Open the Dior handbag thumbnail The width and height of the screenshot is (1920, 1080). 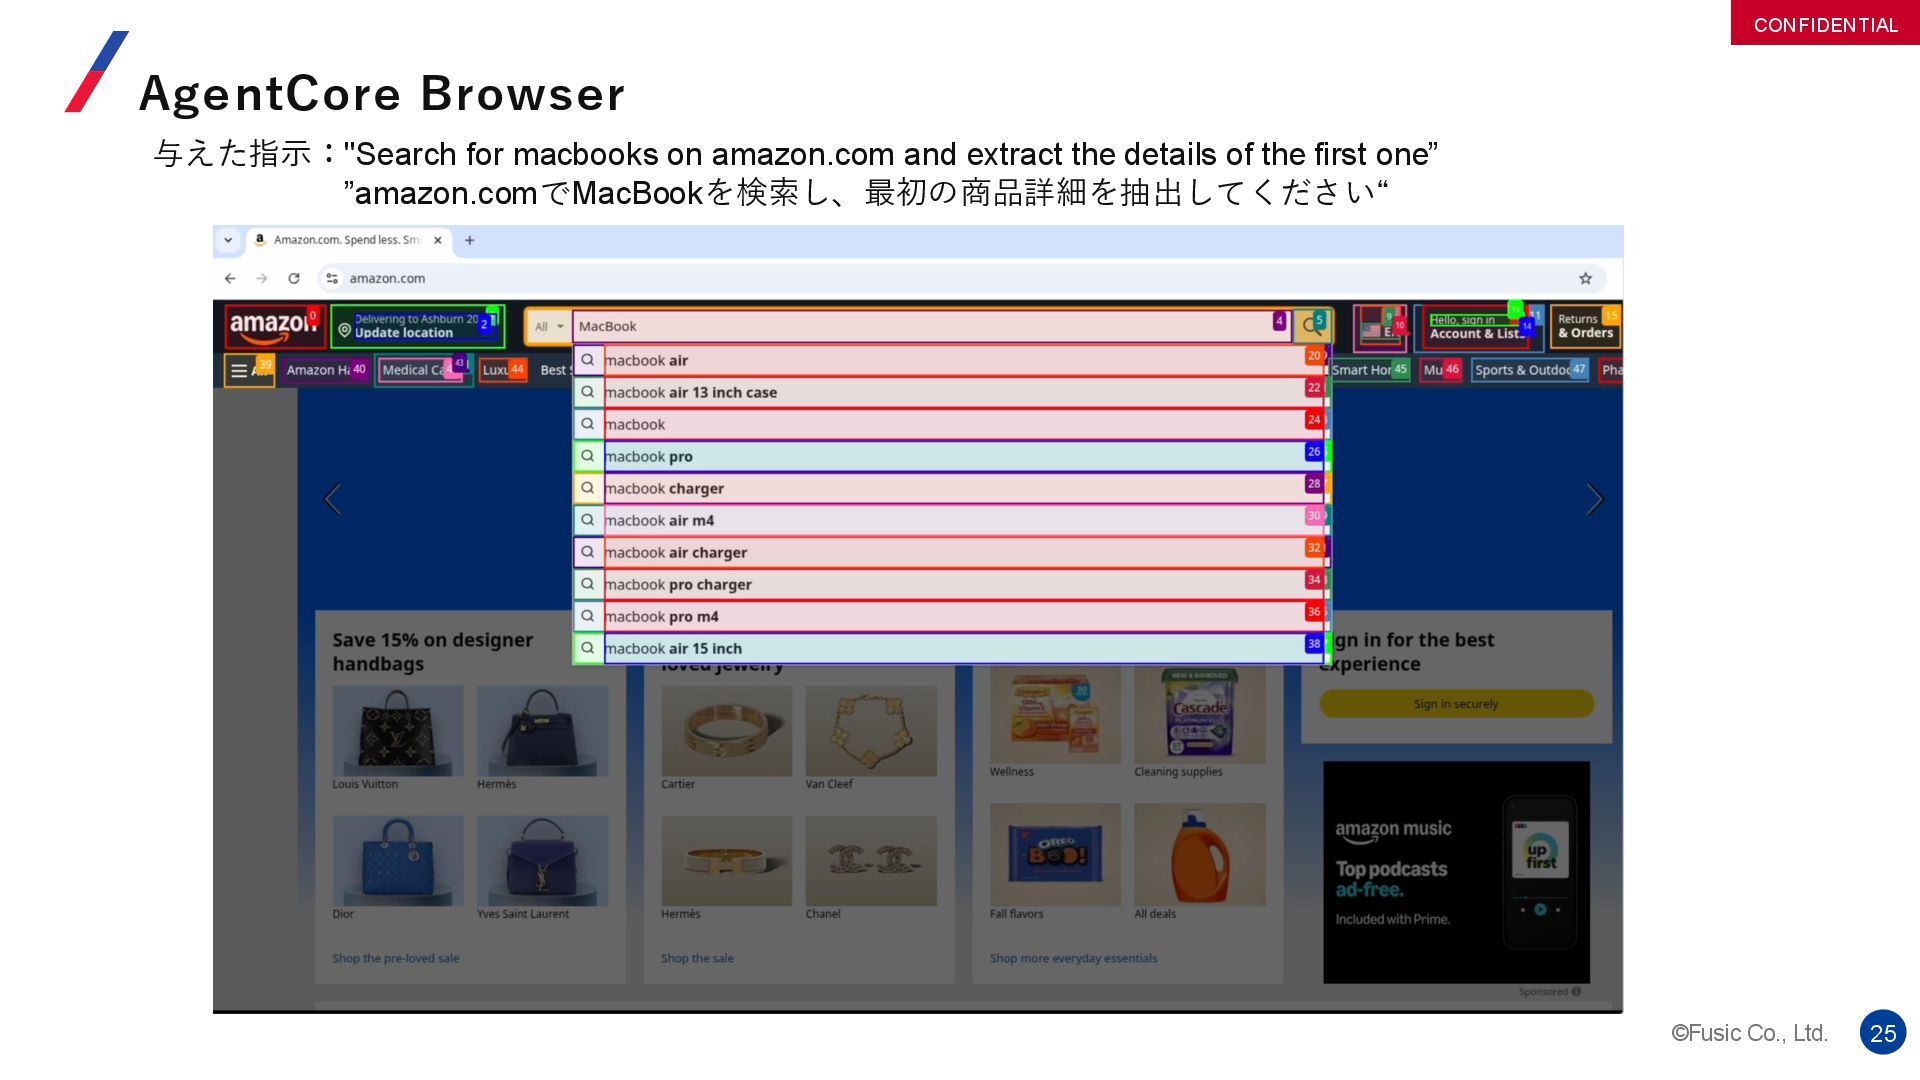pyautogui.click(x=398, y=861)
